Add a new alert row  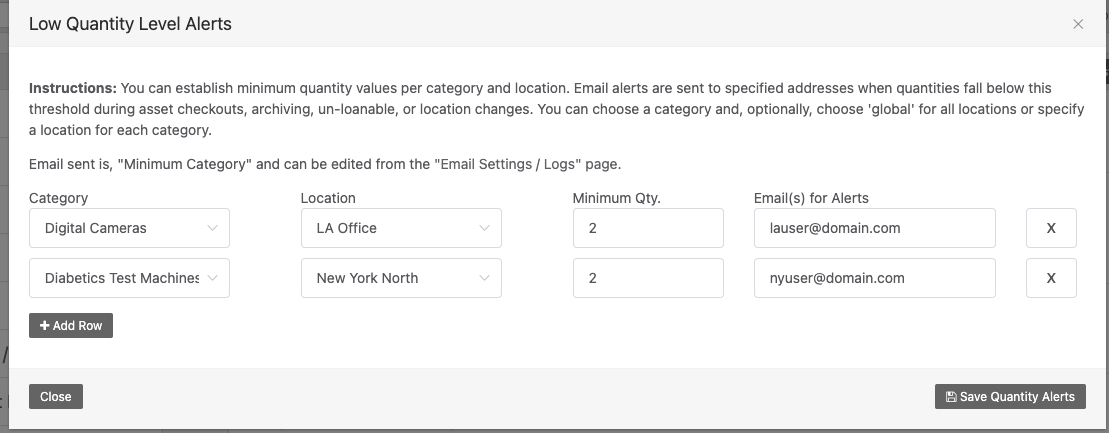[71, 325]
